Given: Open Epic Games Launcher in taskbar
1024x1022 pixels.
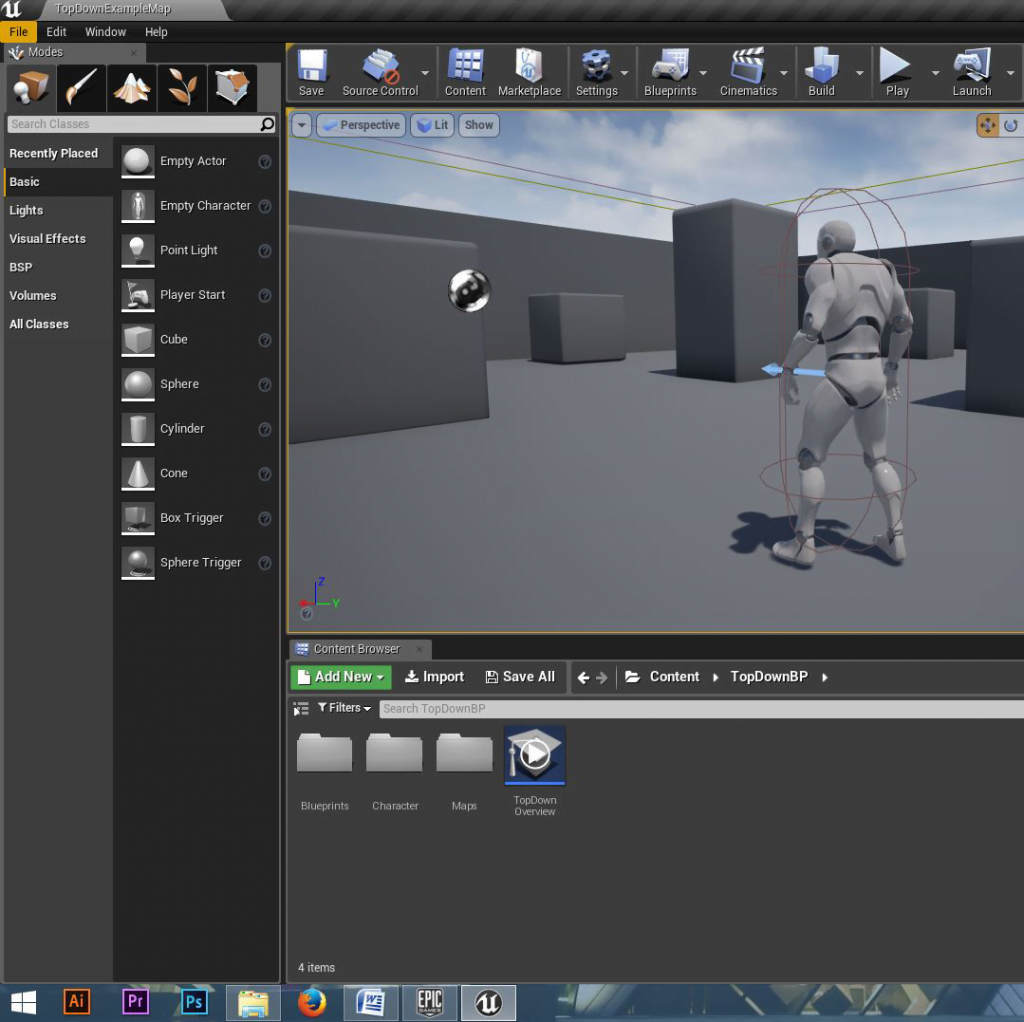Looking at the screenshot, I should pos(430,1002).
